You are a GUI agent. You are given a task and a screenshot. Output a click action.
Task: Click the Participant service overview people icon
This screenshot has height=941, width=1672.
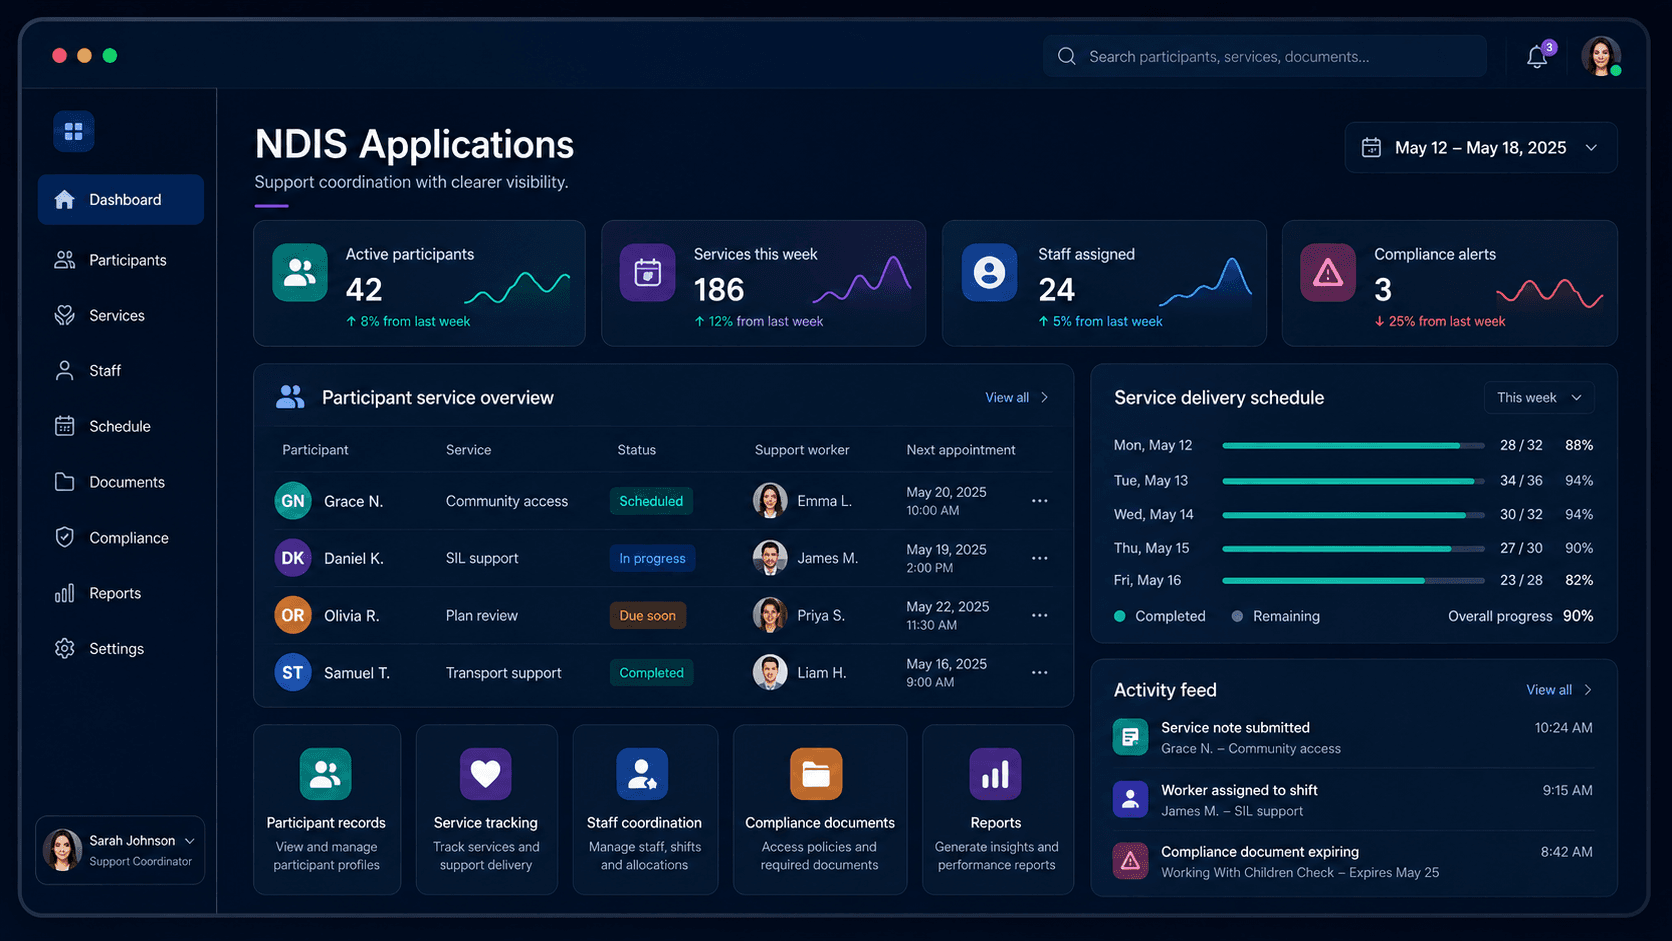pyautogui.click(x=290, y=397)
